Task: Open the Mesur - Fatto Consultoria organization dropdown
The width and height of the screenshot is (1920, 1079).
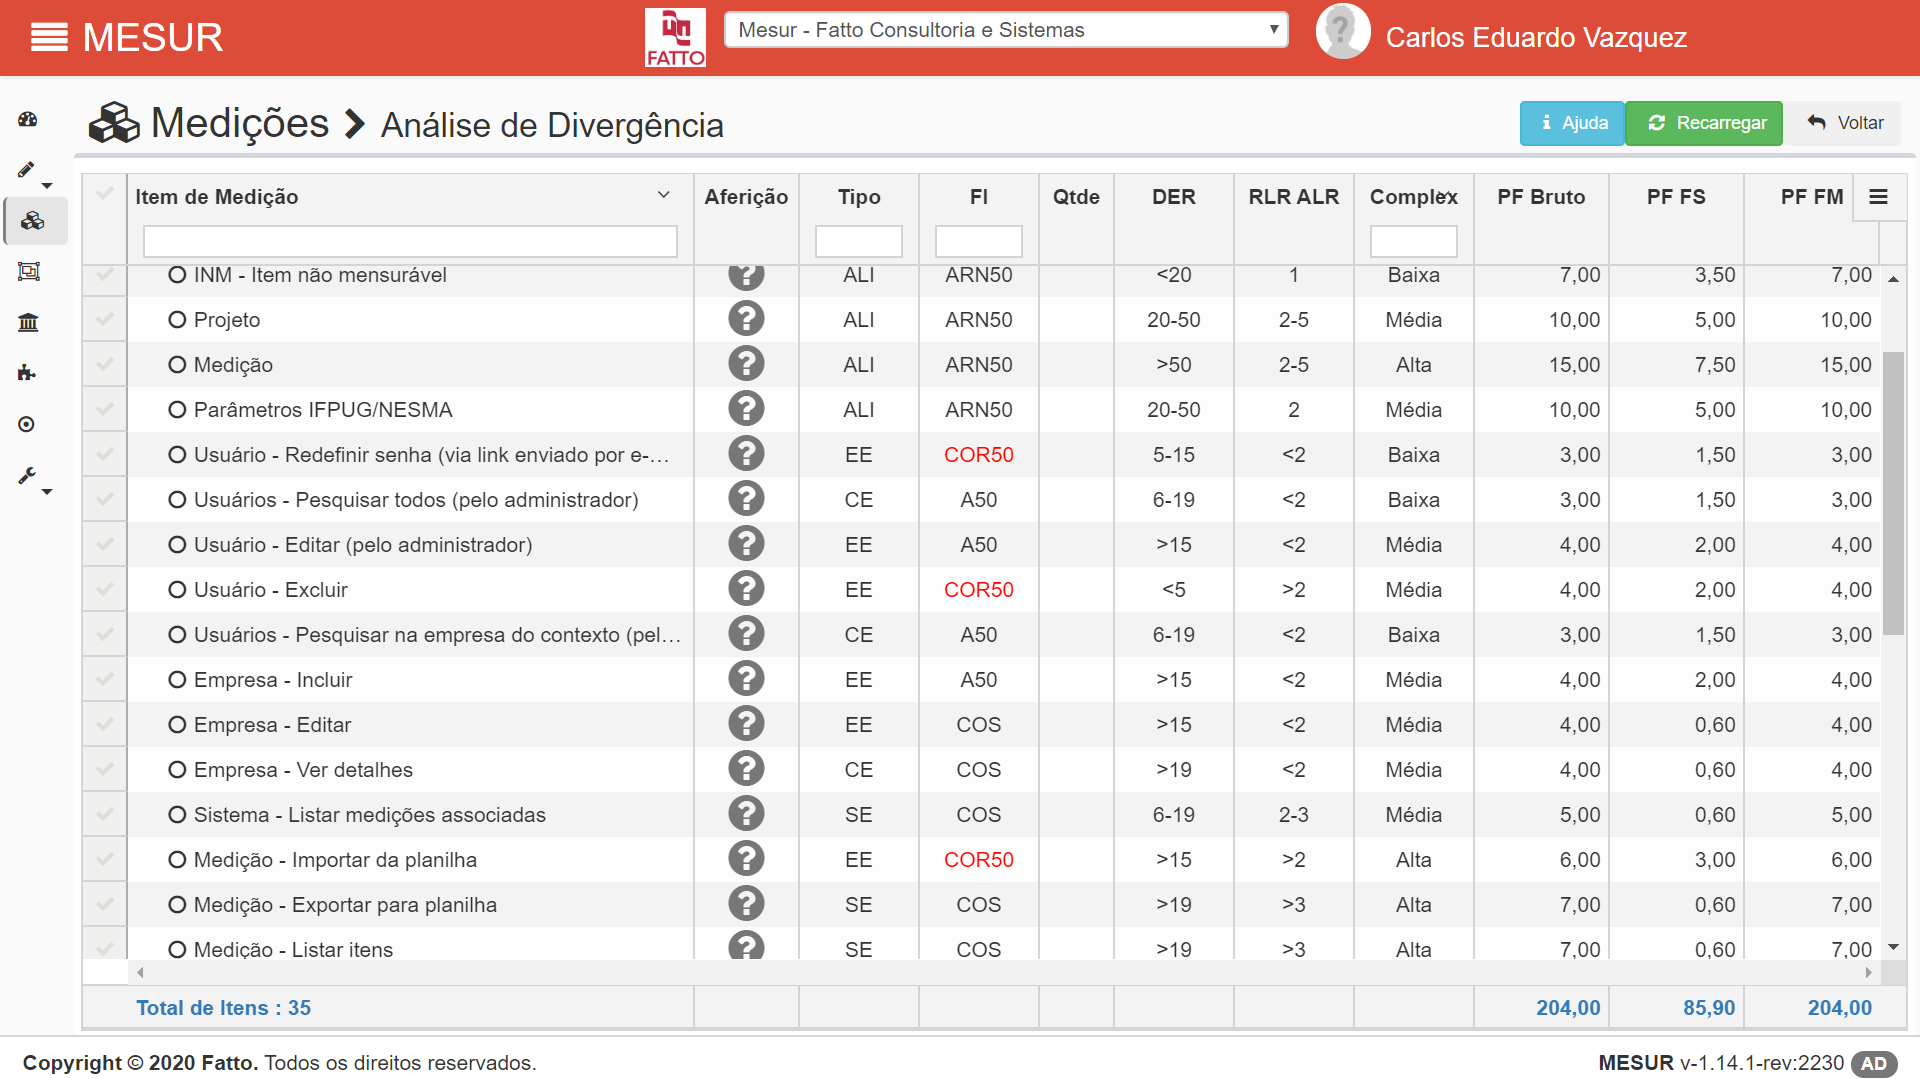Action: click(x=1006, y=30)
